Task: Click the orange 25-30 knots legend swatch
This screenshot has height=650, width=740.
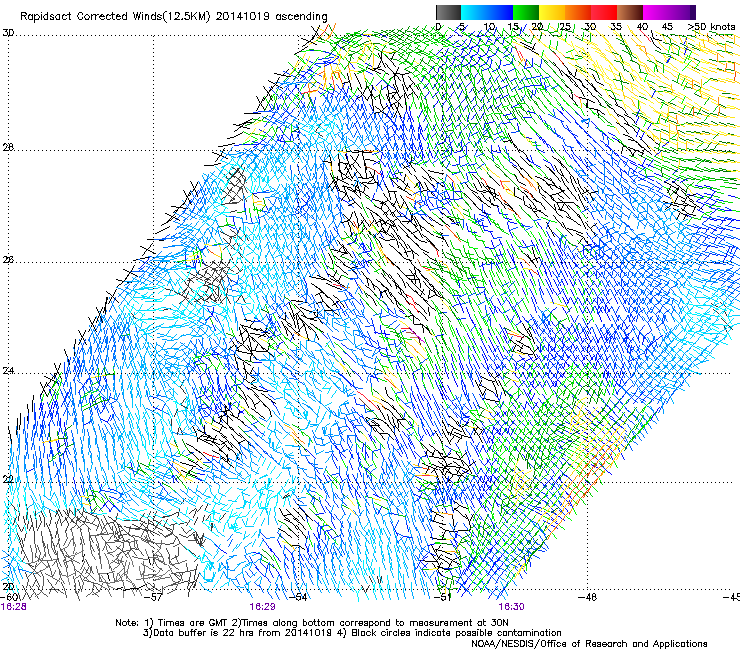Action: click(578, 12)
